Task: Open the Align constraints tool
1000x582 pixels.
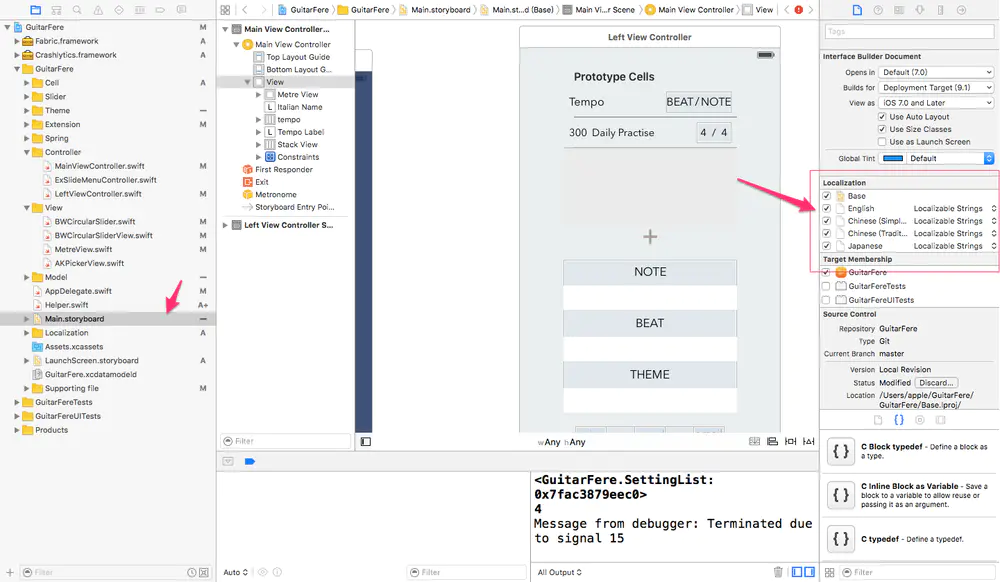Action: [772, 441]
